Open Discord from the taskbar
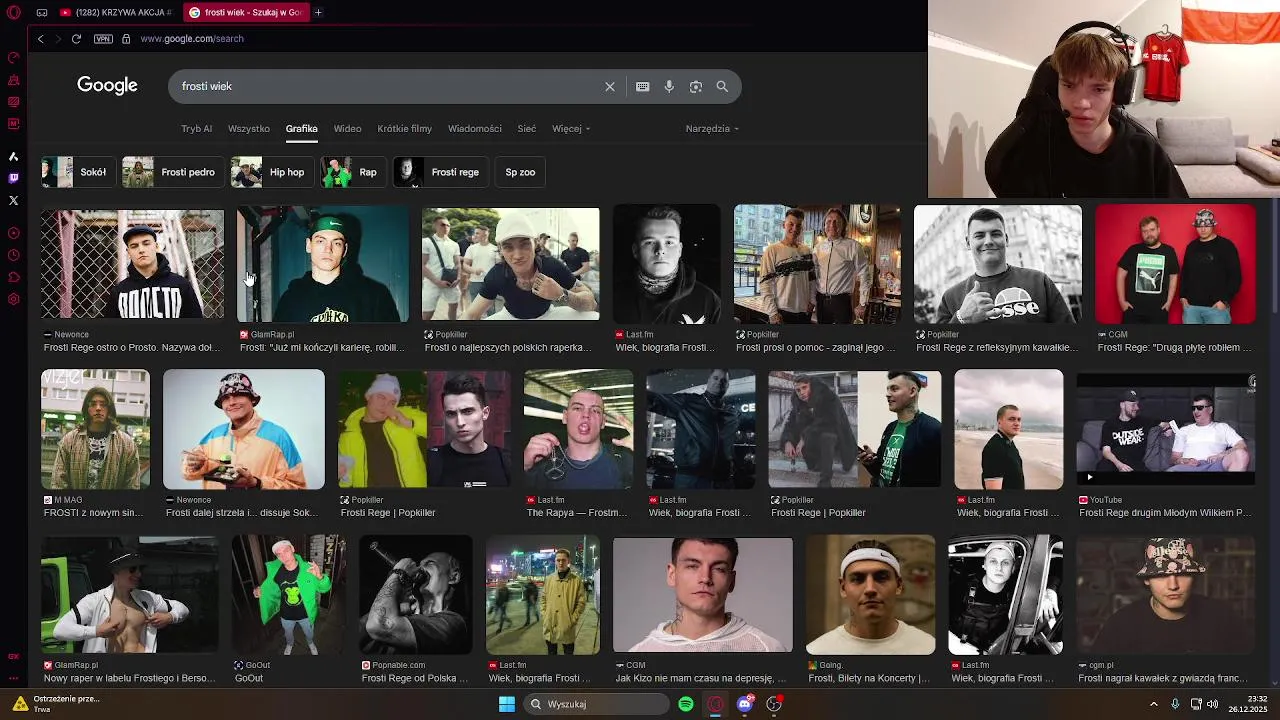This screenshot has width=1280, height=720. (744, 704)
